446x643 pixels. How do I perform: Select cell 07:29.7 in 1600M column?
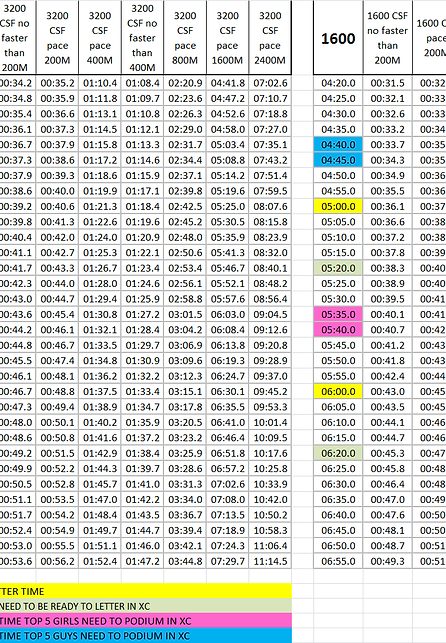pyautogui.click(x=228, y=561)
